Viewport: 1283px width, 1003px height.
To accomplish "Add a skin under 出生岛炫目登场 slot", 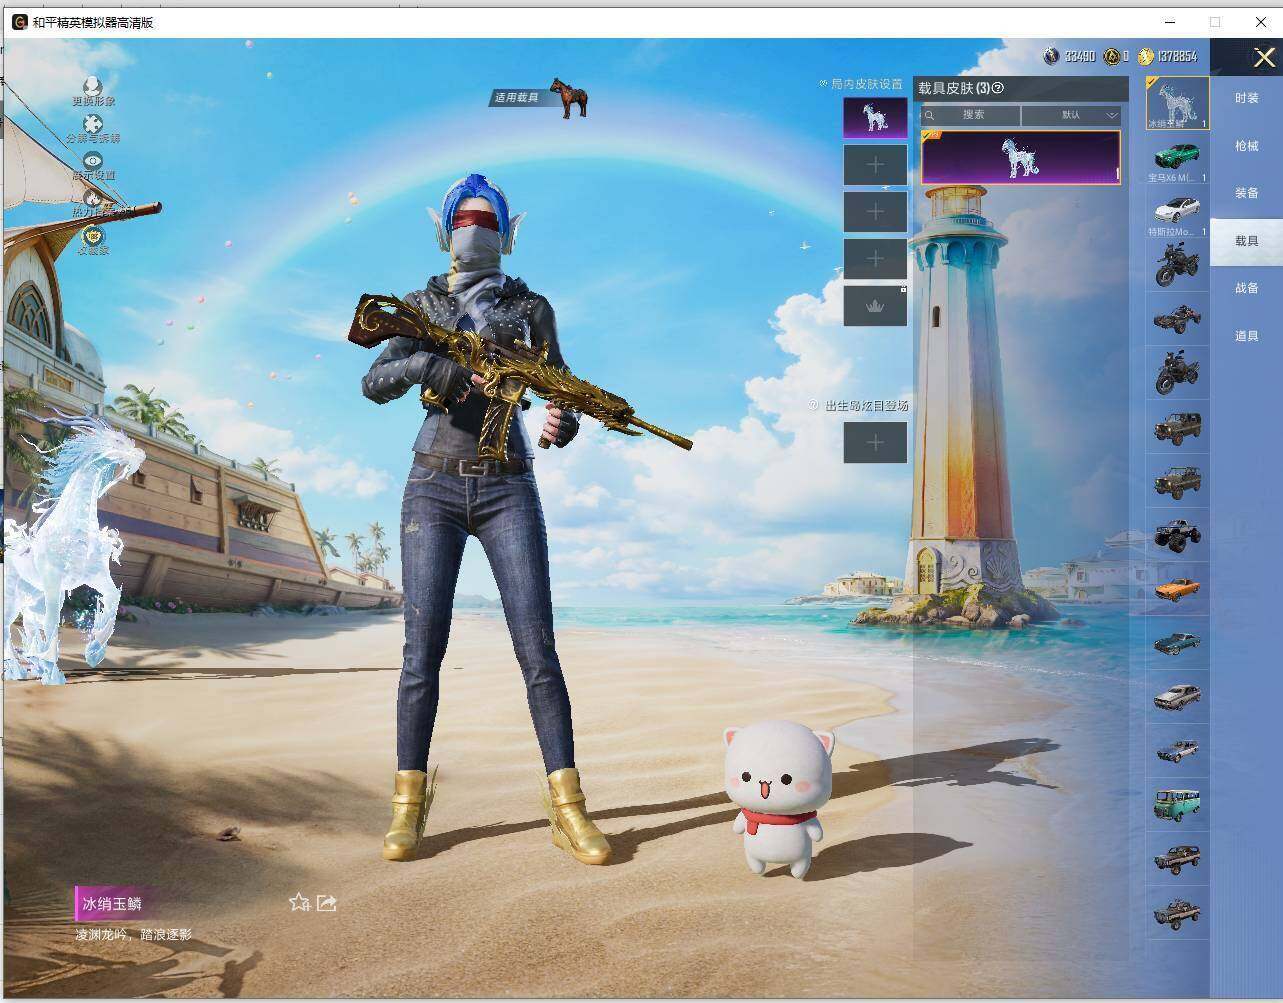I will [875, 442].
